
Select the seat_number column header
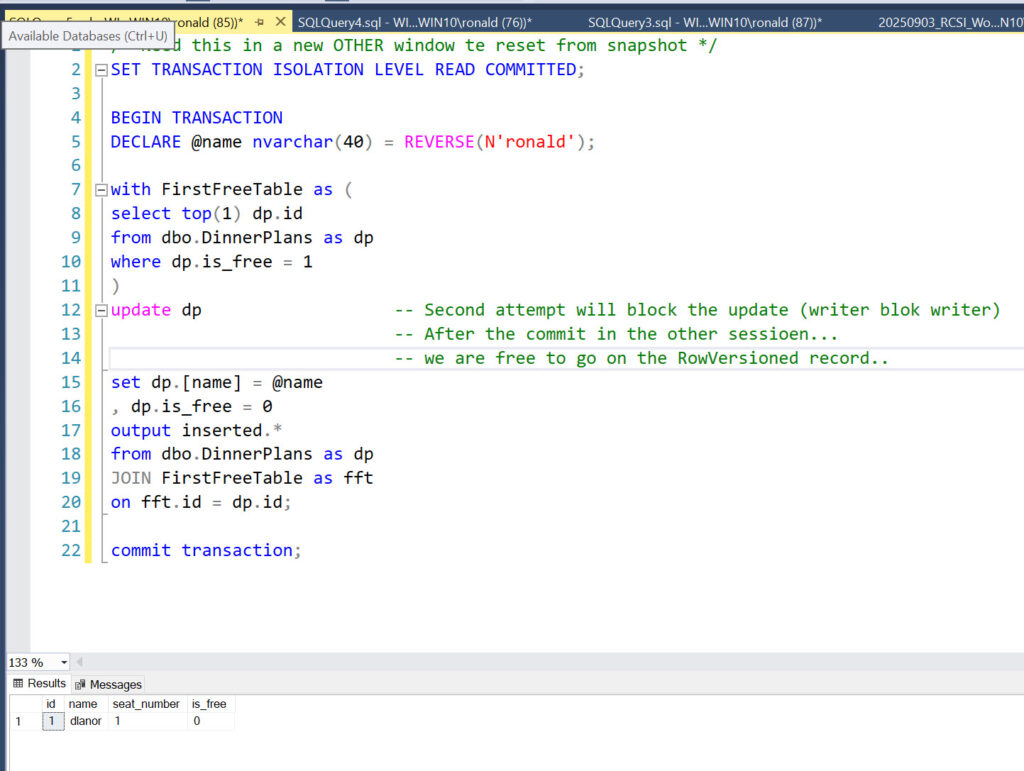pos(146,704)
